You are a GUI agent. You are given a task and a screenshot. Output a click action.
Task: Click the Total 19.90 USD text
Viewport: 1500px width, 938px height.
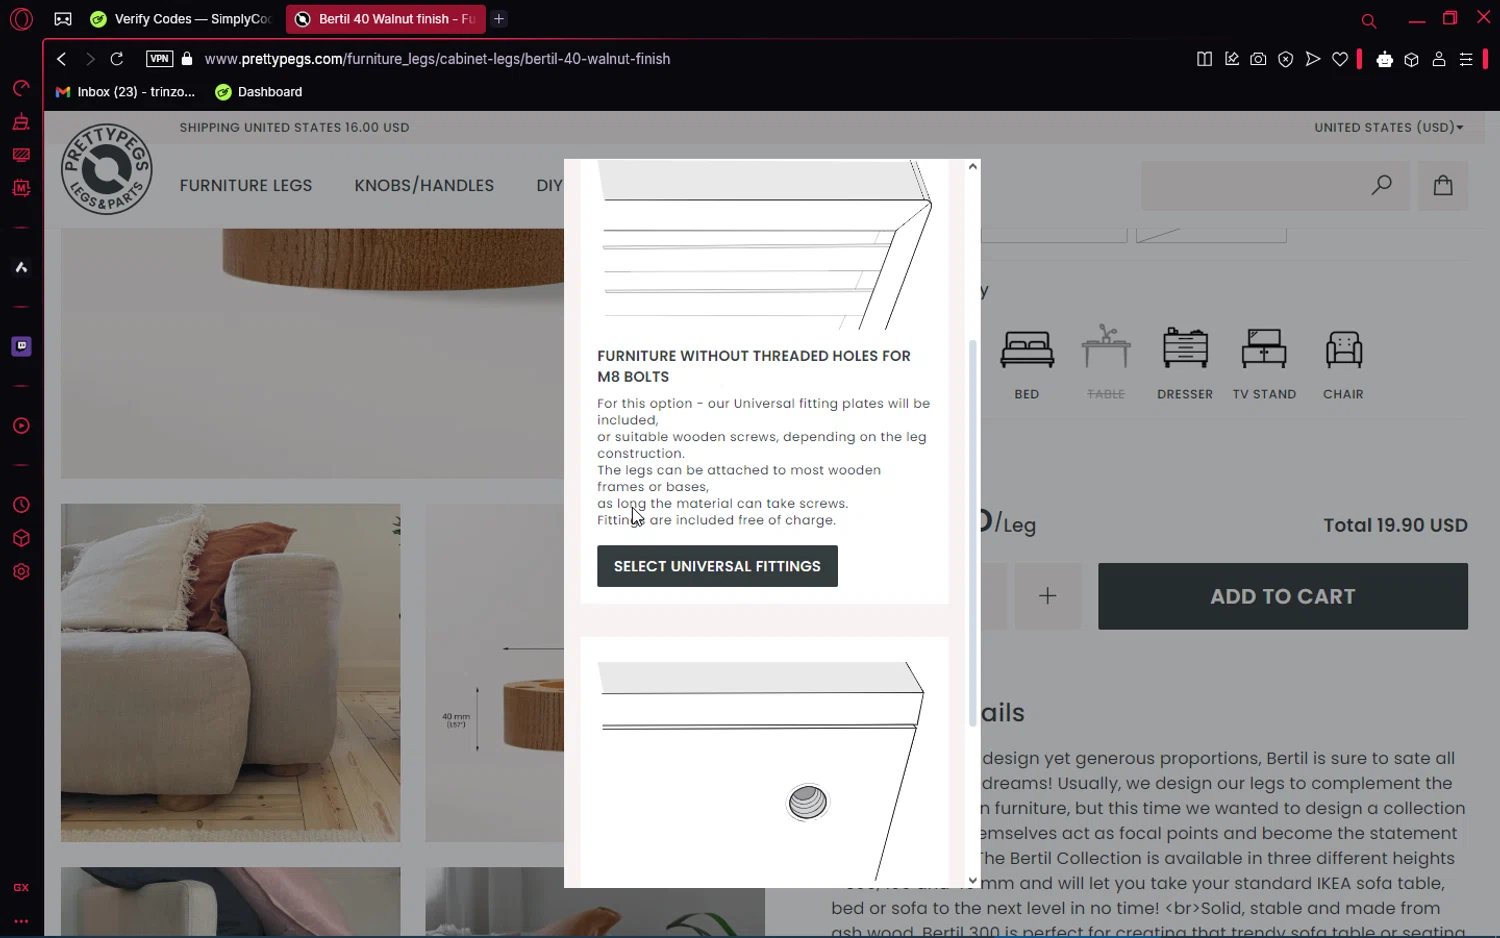tap(1395, 526)
